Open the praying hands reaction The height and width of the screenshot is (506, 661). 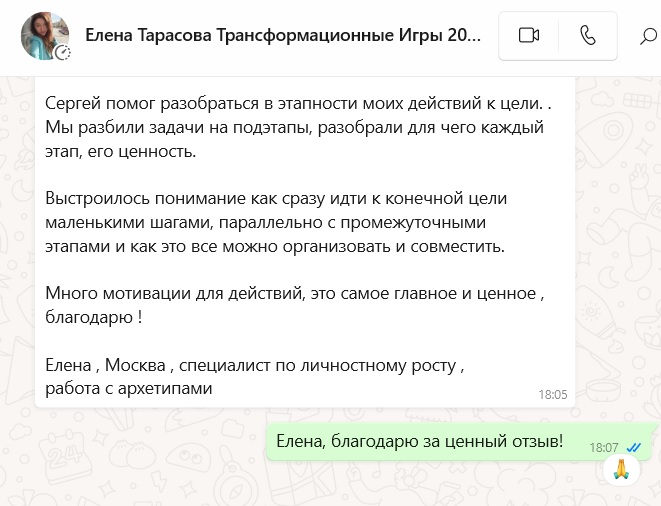(x=620, y=469)
